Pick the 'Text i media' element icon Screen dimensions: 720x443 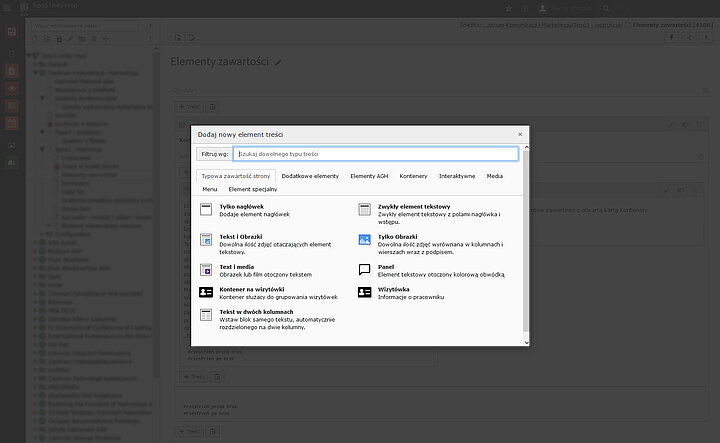coord(207,269)
